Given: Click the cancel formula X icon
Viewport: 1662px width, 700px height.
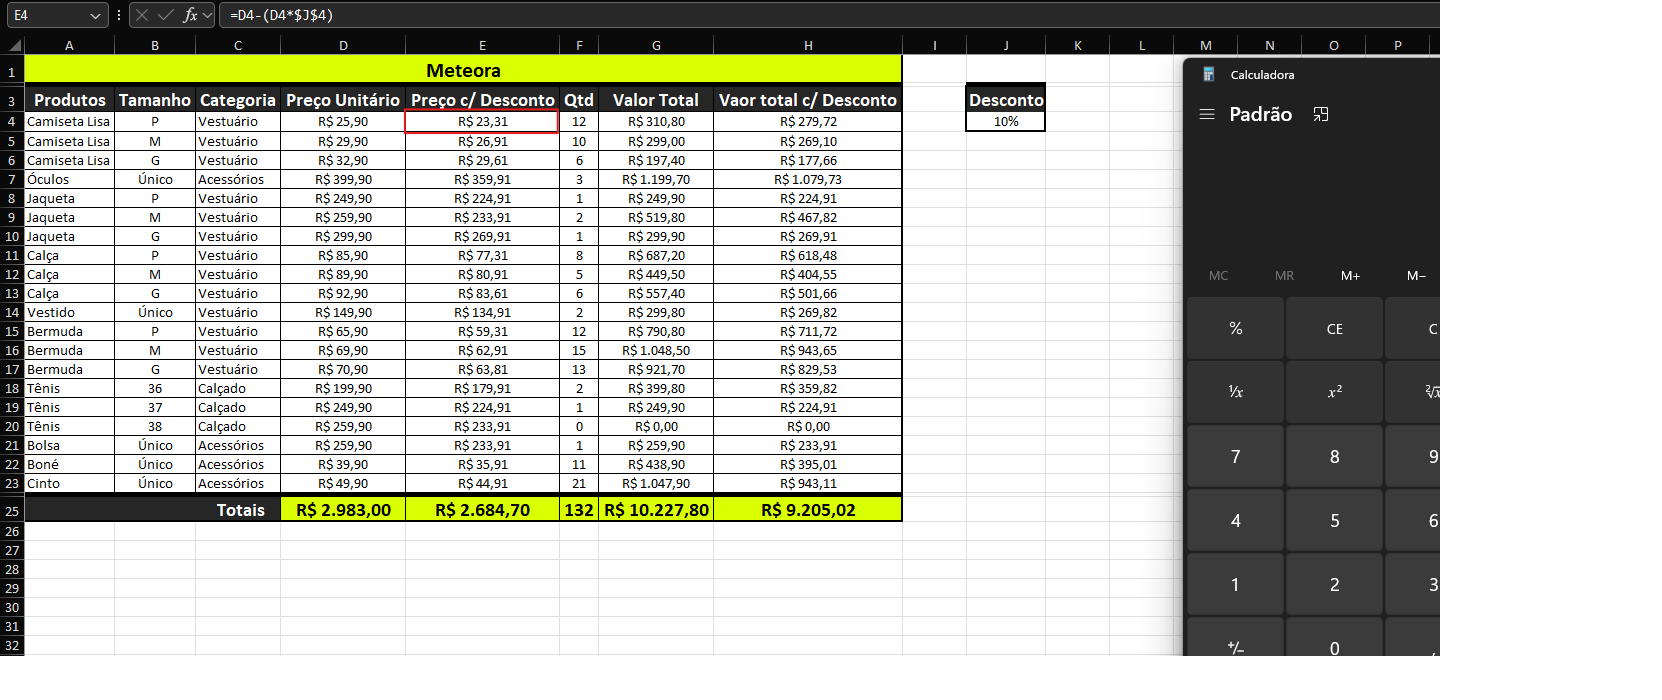Looking at the screenshot, I should click(x=142, y=15).
